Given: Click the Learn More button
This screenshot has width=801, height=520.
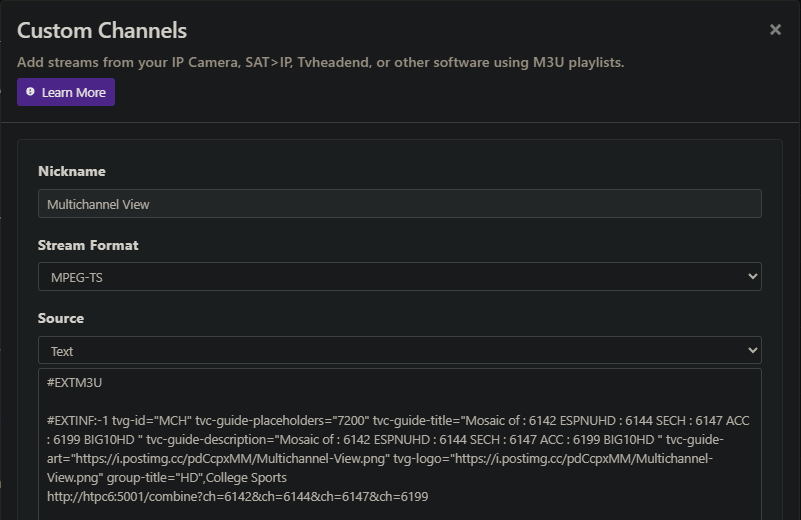Looking at the screenshot, I should point(66,92).
